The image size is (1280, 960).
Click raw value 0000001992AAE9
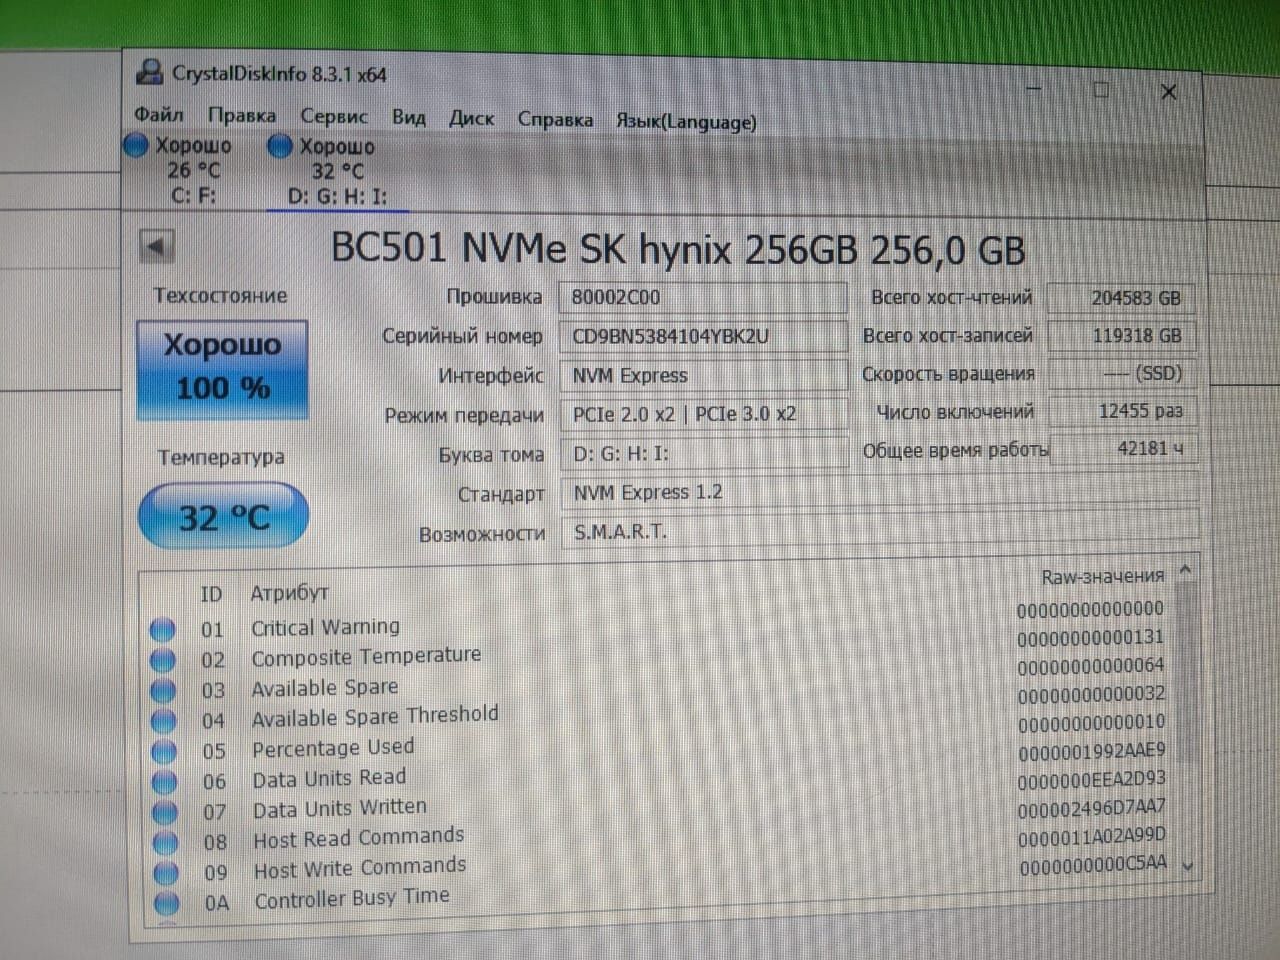tap(1092, 751)
